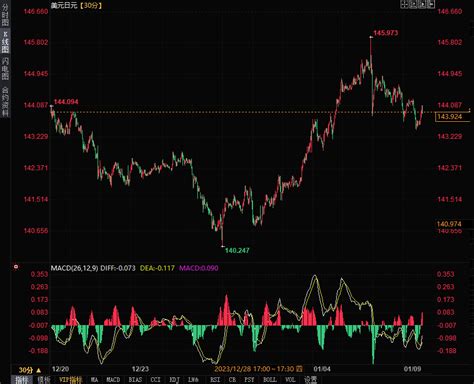Apply MACD indicator from the bottom bar
Screen dimensions: 474x384
point(113,379)
